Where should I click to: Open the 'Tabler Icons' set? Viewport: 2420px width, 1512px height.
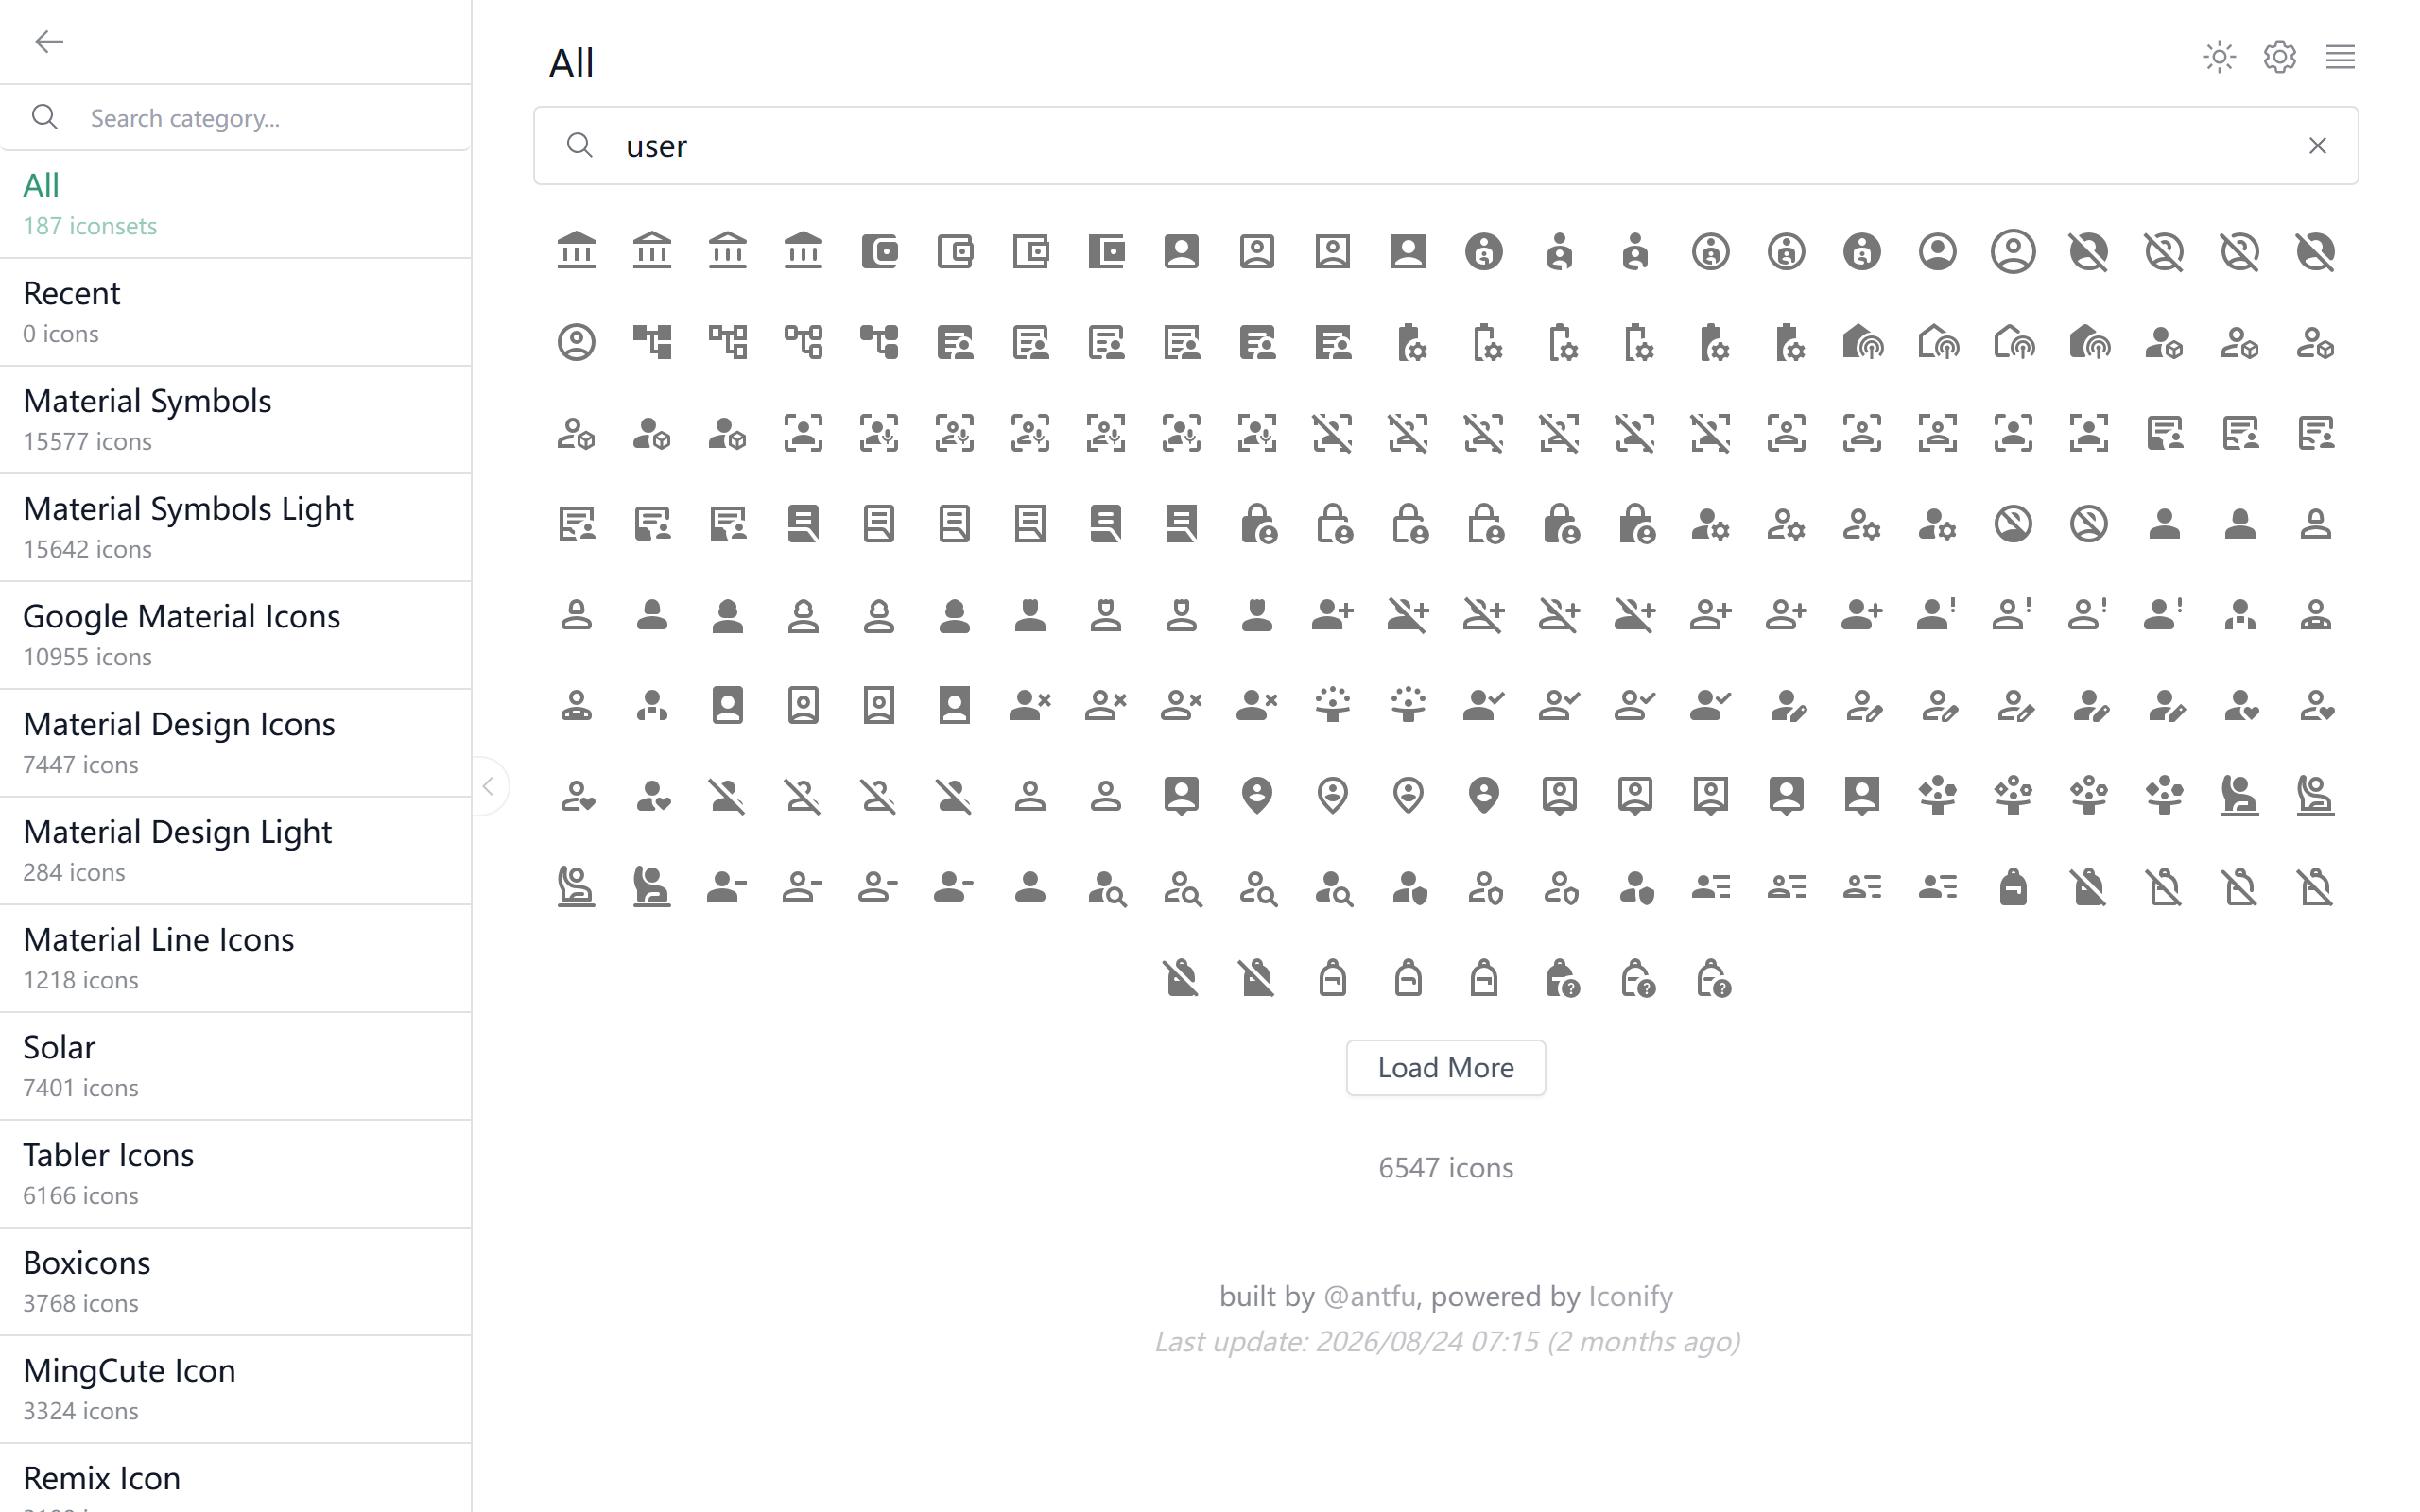point(235,1174)
